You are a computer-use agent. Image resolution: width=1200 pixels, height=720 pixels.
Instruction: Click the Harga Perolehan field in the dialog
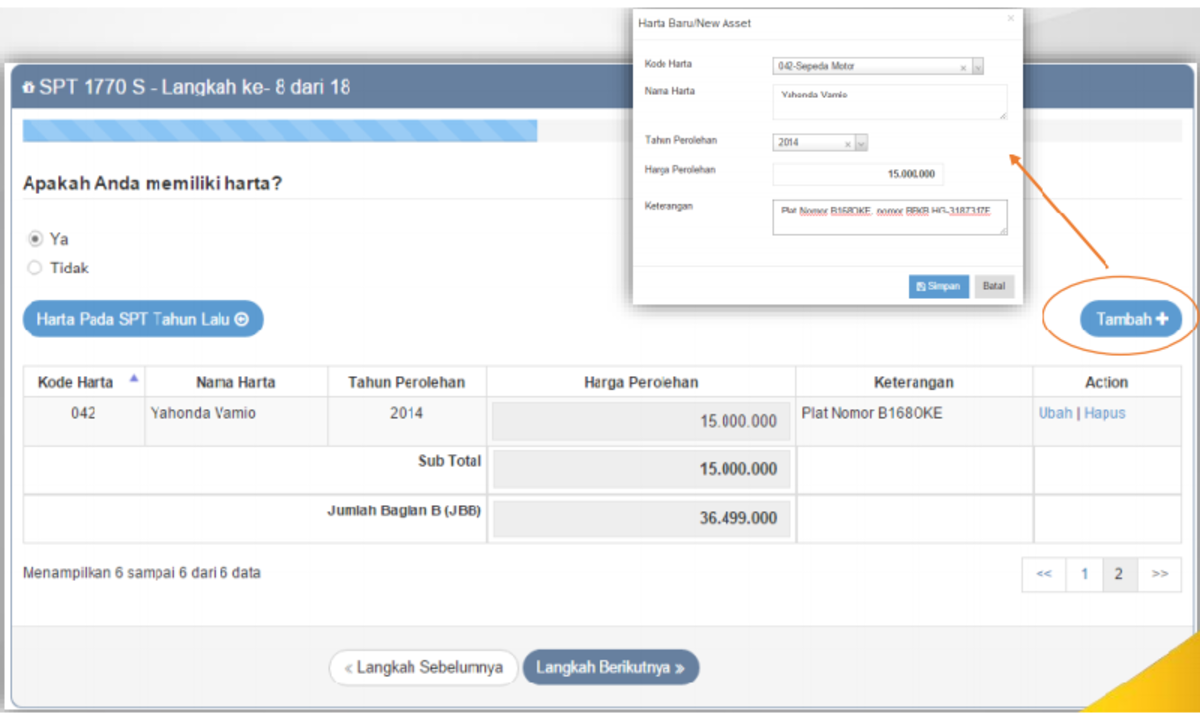tap(857, 175)
